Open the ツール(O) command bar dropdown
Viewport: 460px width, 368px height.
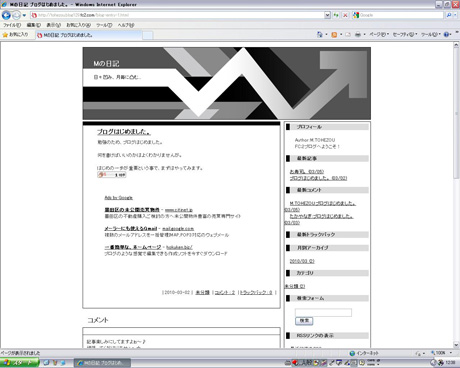click(431, 35)
